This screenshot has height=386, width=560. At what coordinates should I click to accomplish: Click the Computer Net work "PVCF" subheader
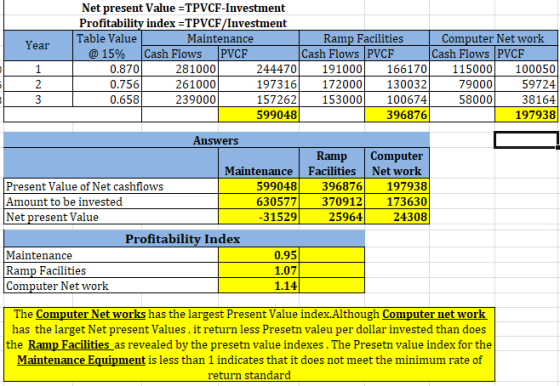pos(526,54)
